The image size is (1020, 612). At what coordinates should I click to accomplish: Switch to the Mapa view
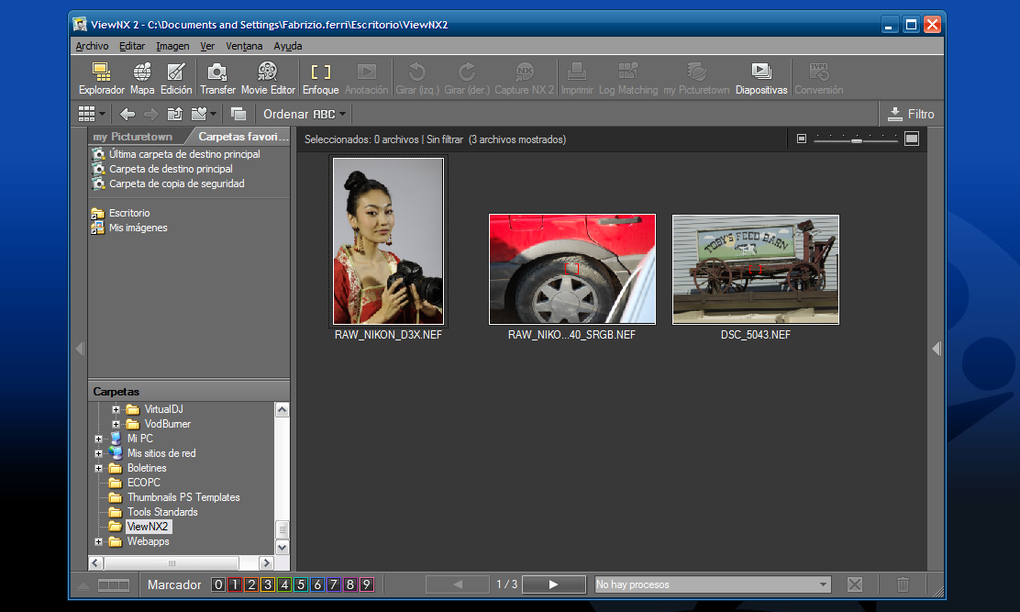tap(142, 78)
